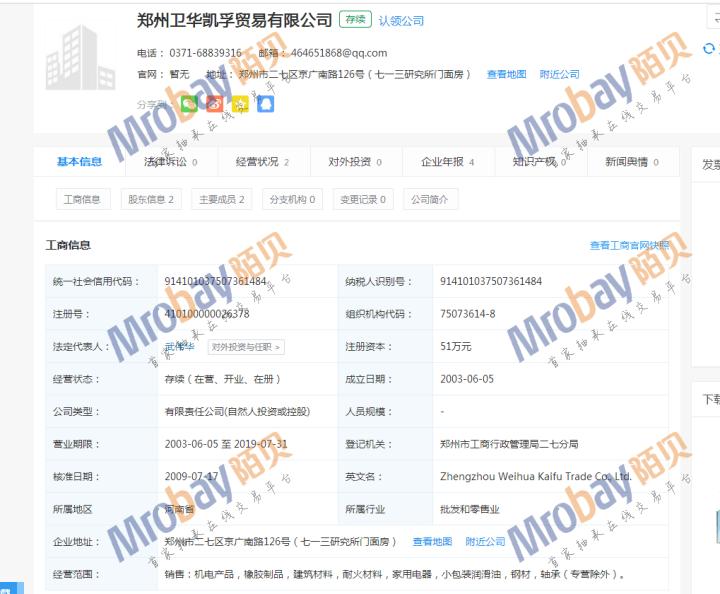720x594 pixels.
Task: Jump to 公司简介 section
Action: (430, 199)
